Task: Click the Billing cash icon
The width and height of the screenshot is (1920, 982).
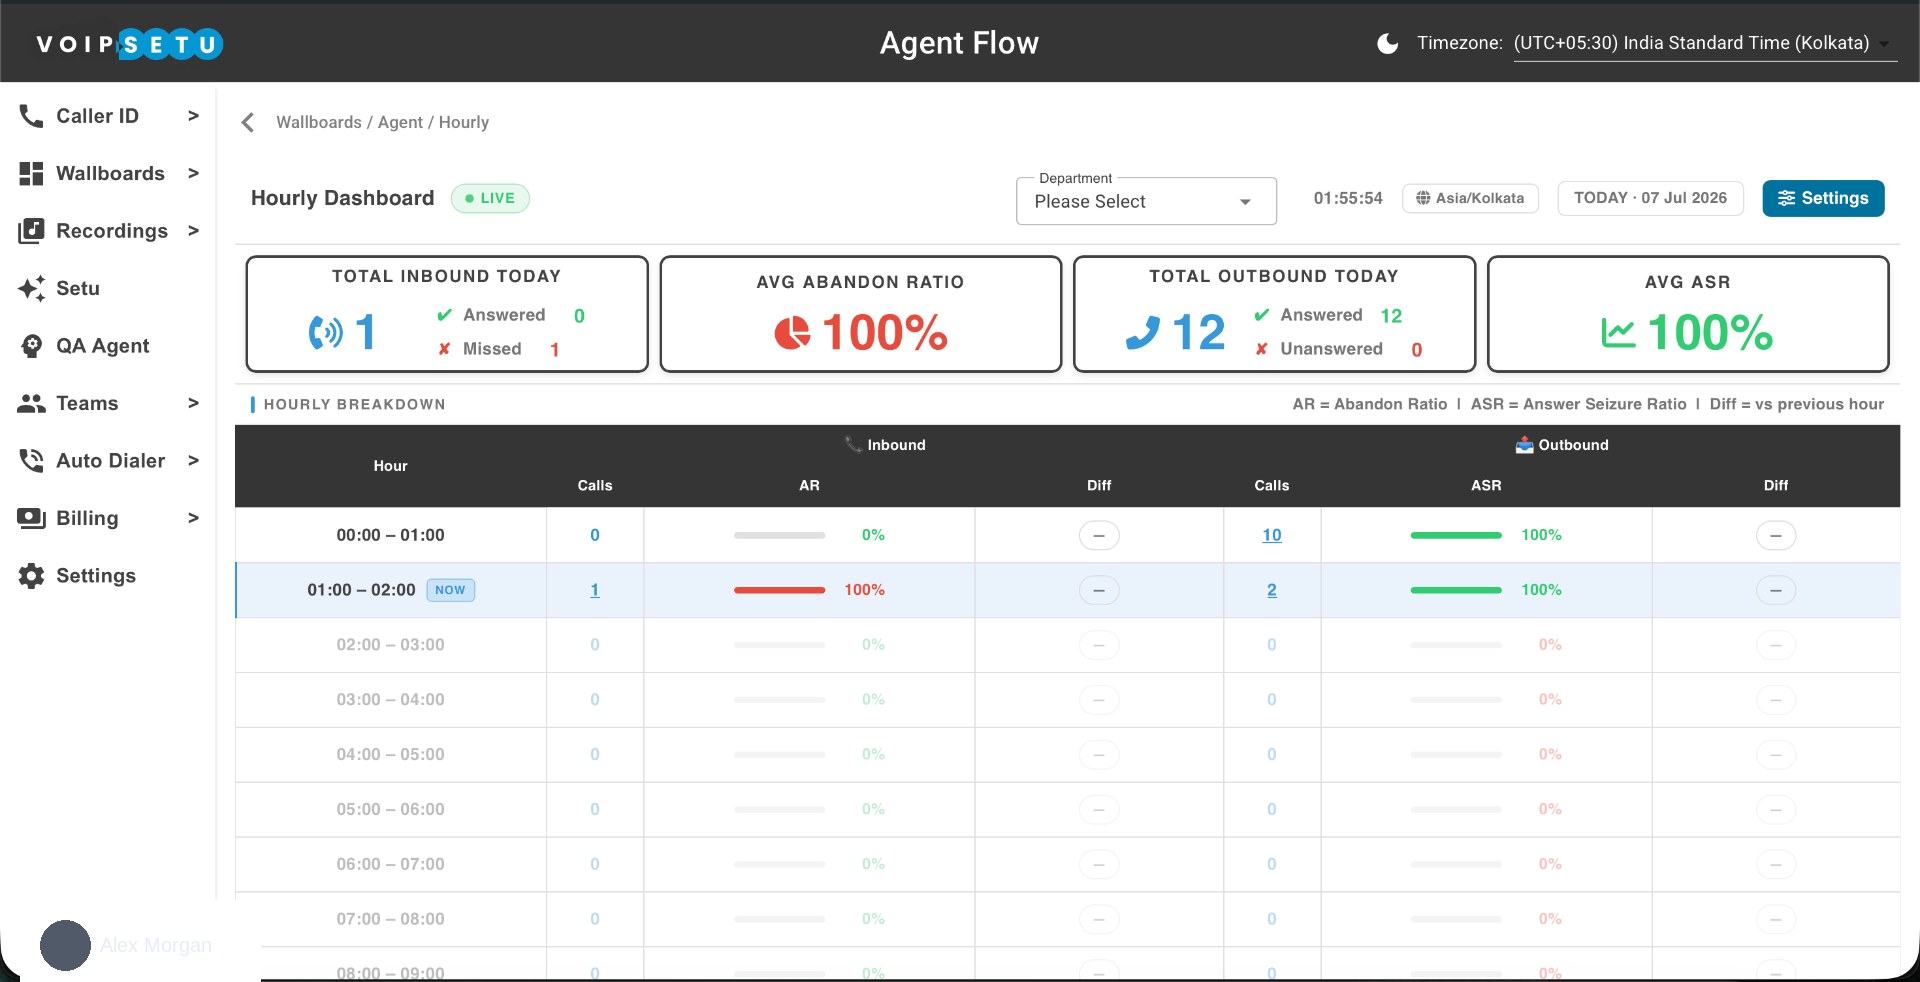Action: 31,519
